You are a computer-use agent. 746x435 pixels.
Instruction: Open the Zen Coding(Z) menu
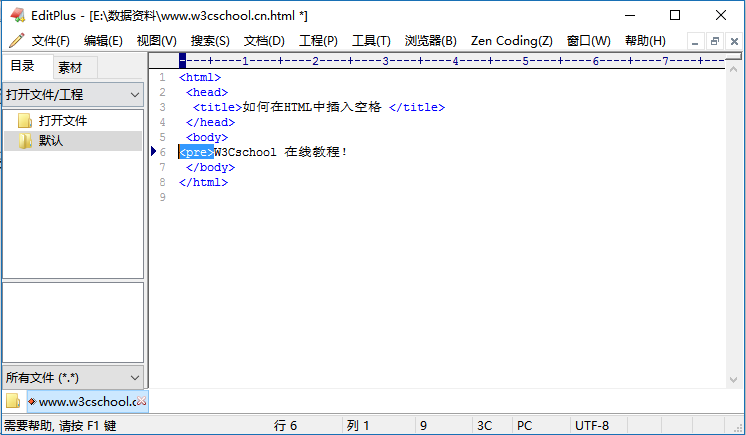(511, 41)
